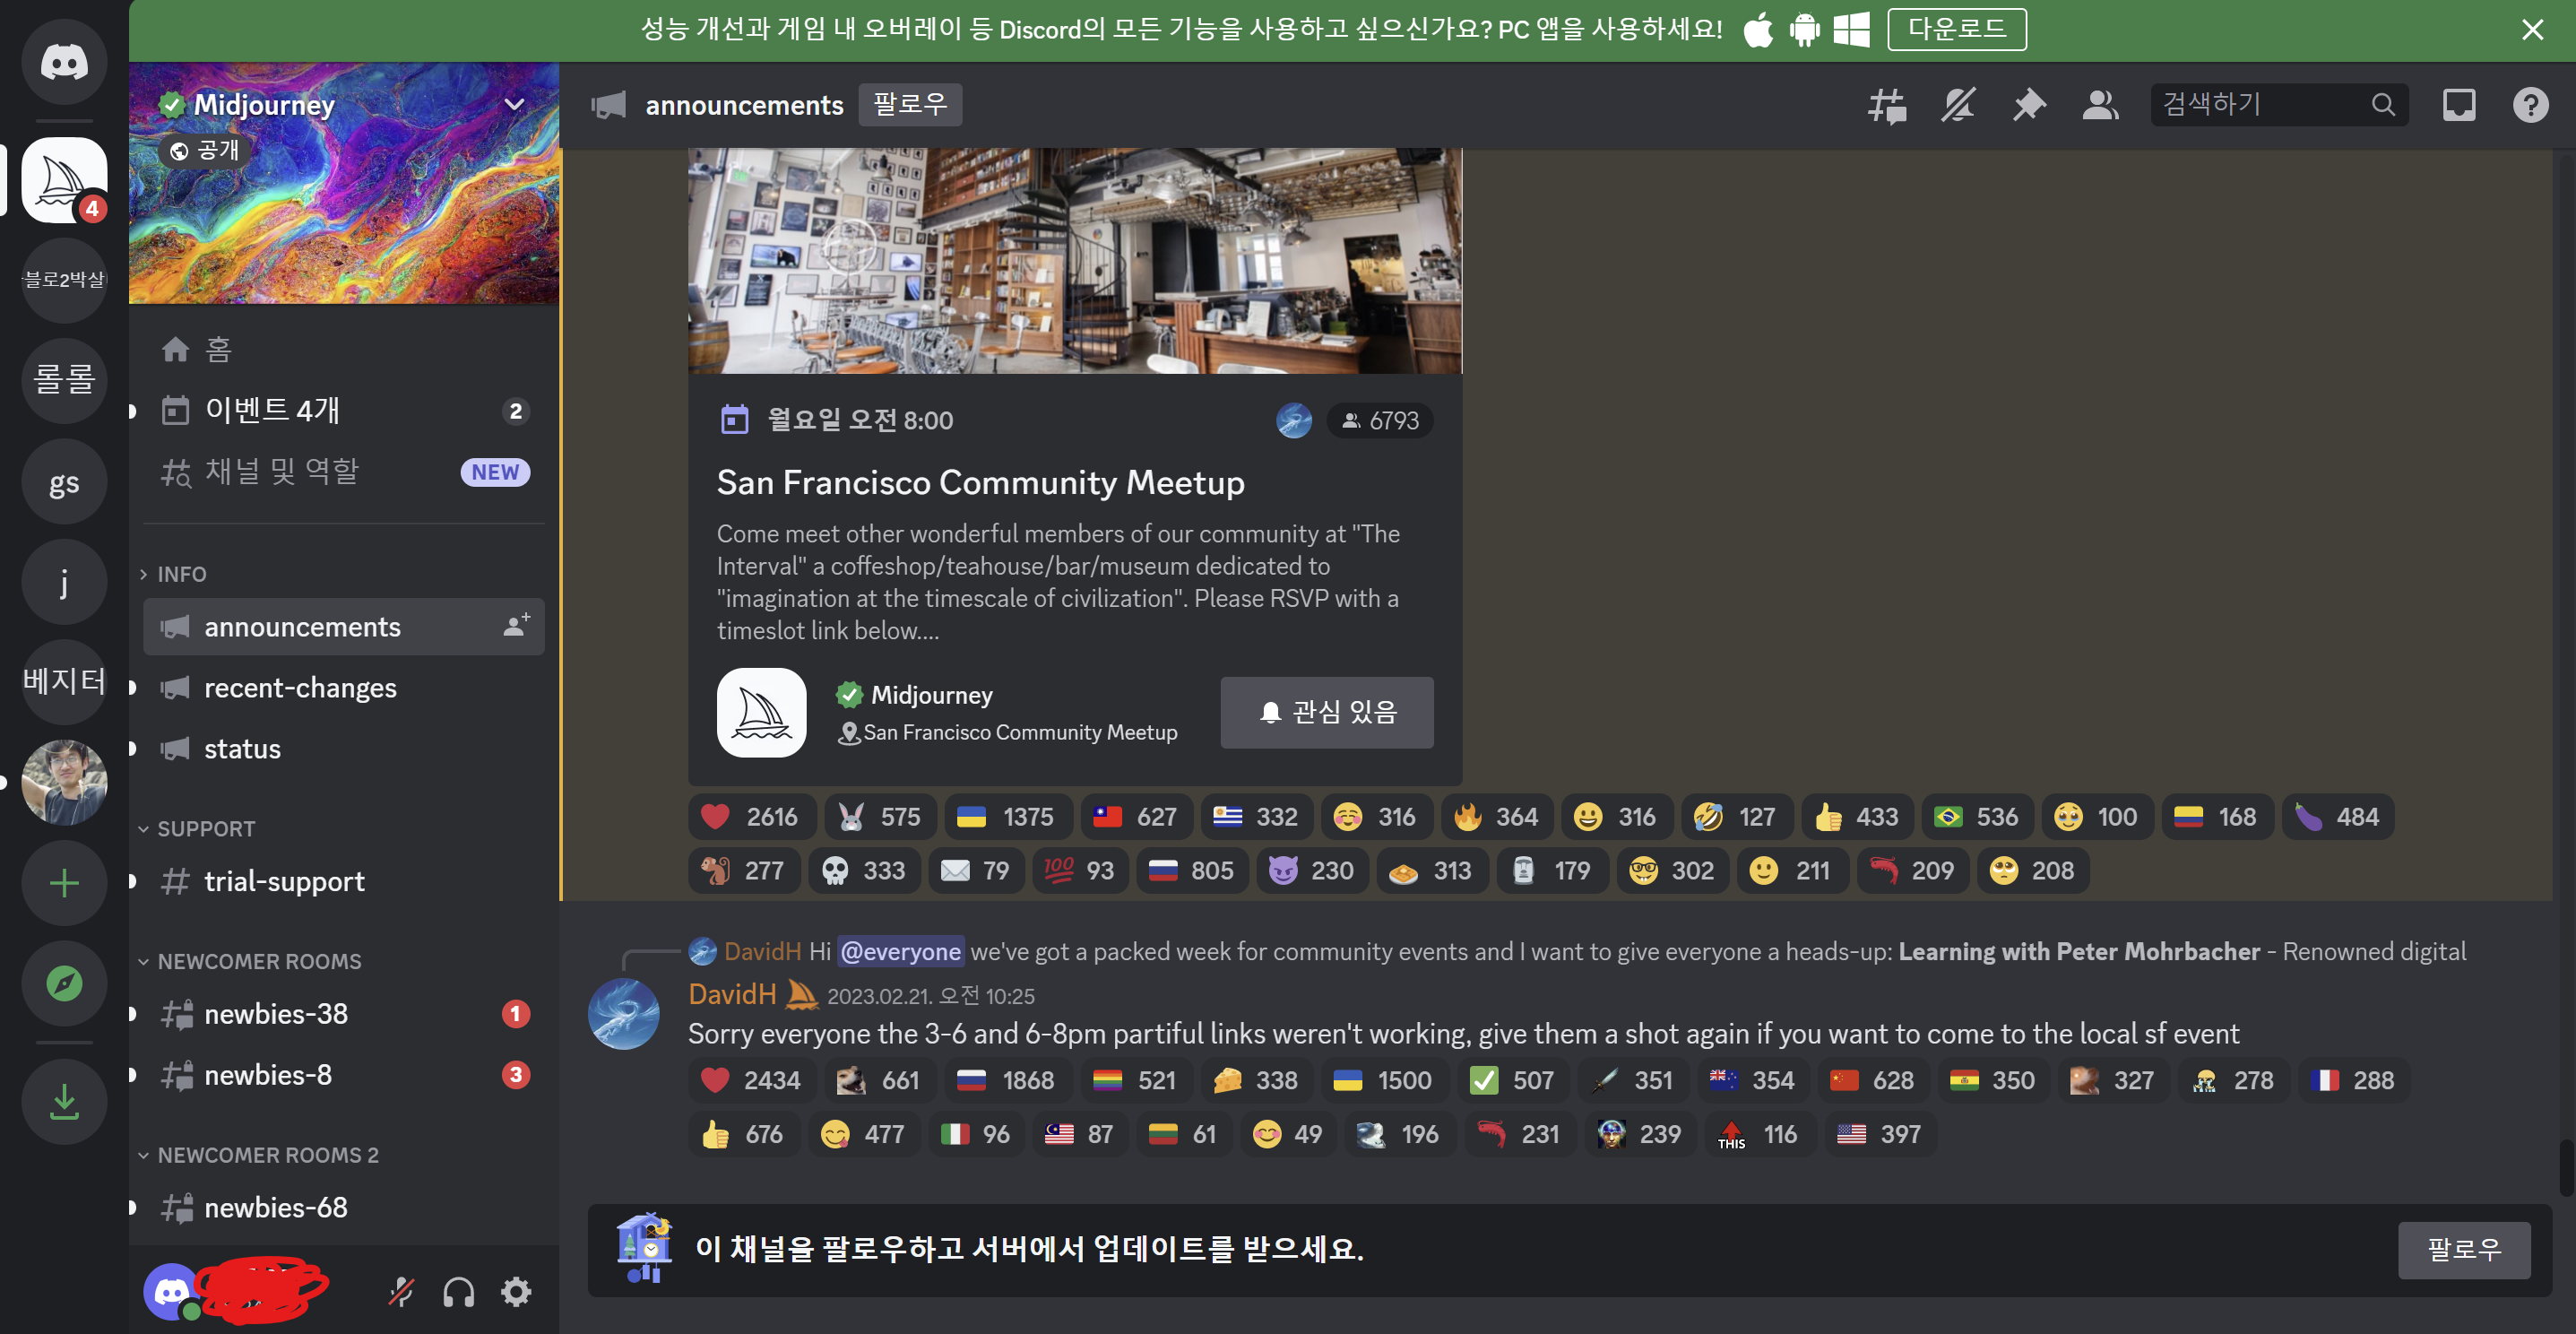This screenshot has width=2576, height=1334.
Task: Click the 다운로드 download button in banner
Action: coord(1956,29)
